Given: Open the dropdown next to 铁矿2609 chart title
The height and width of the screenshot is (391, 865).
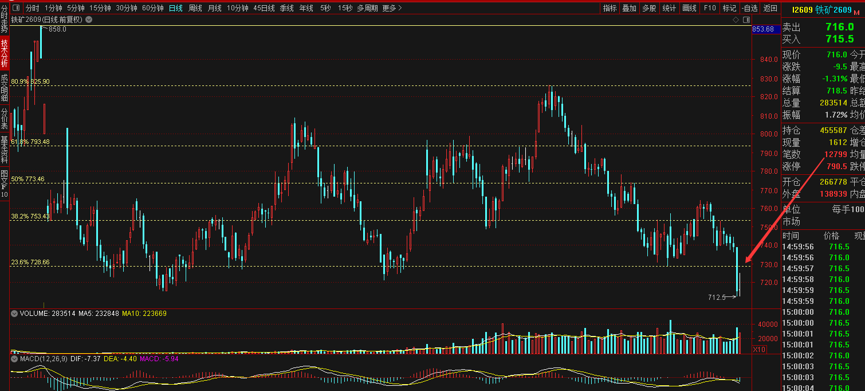Looking at the screenshot, I should (89, 19).
